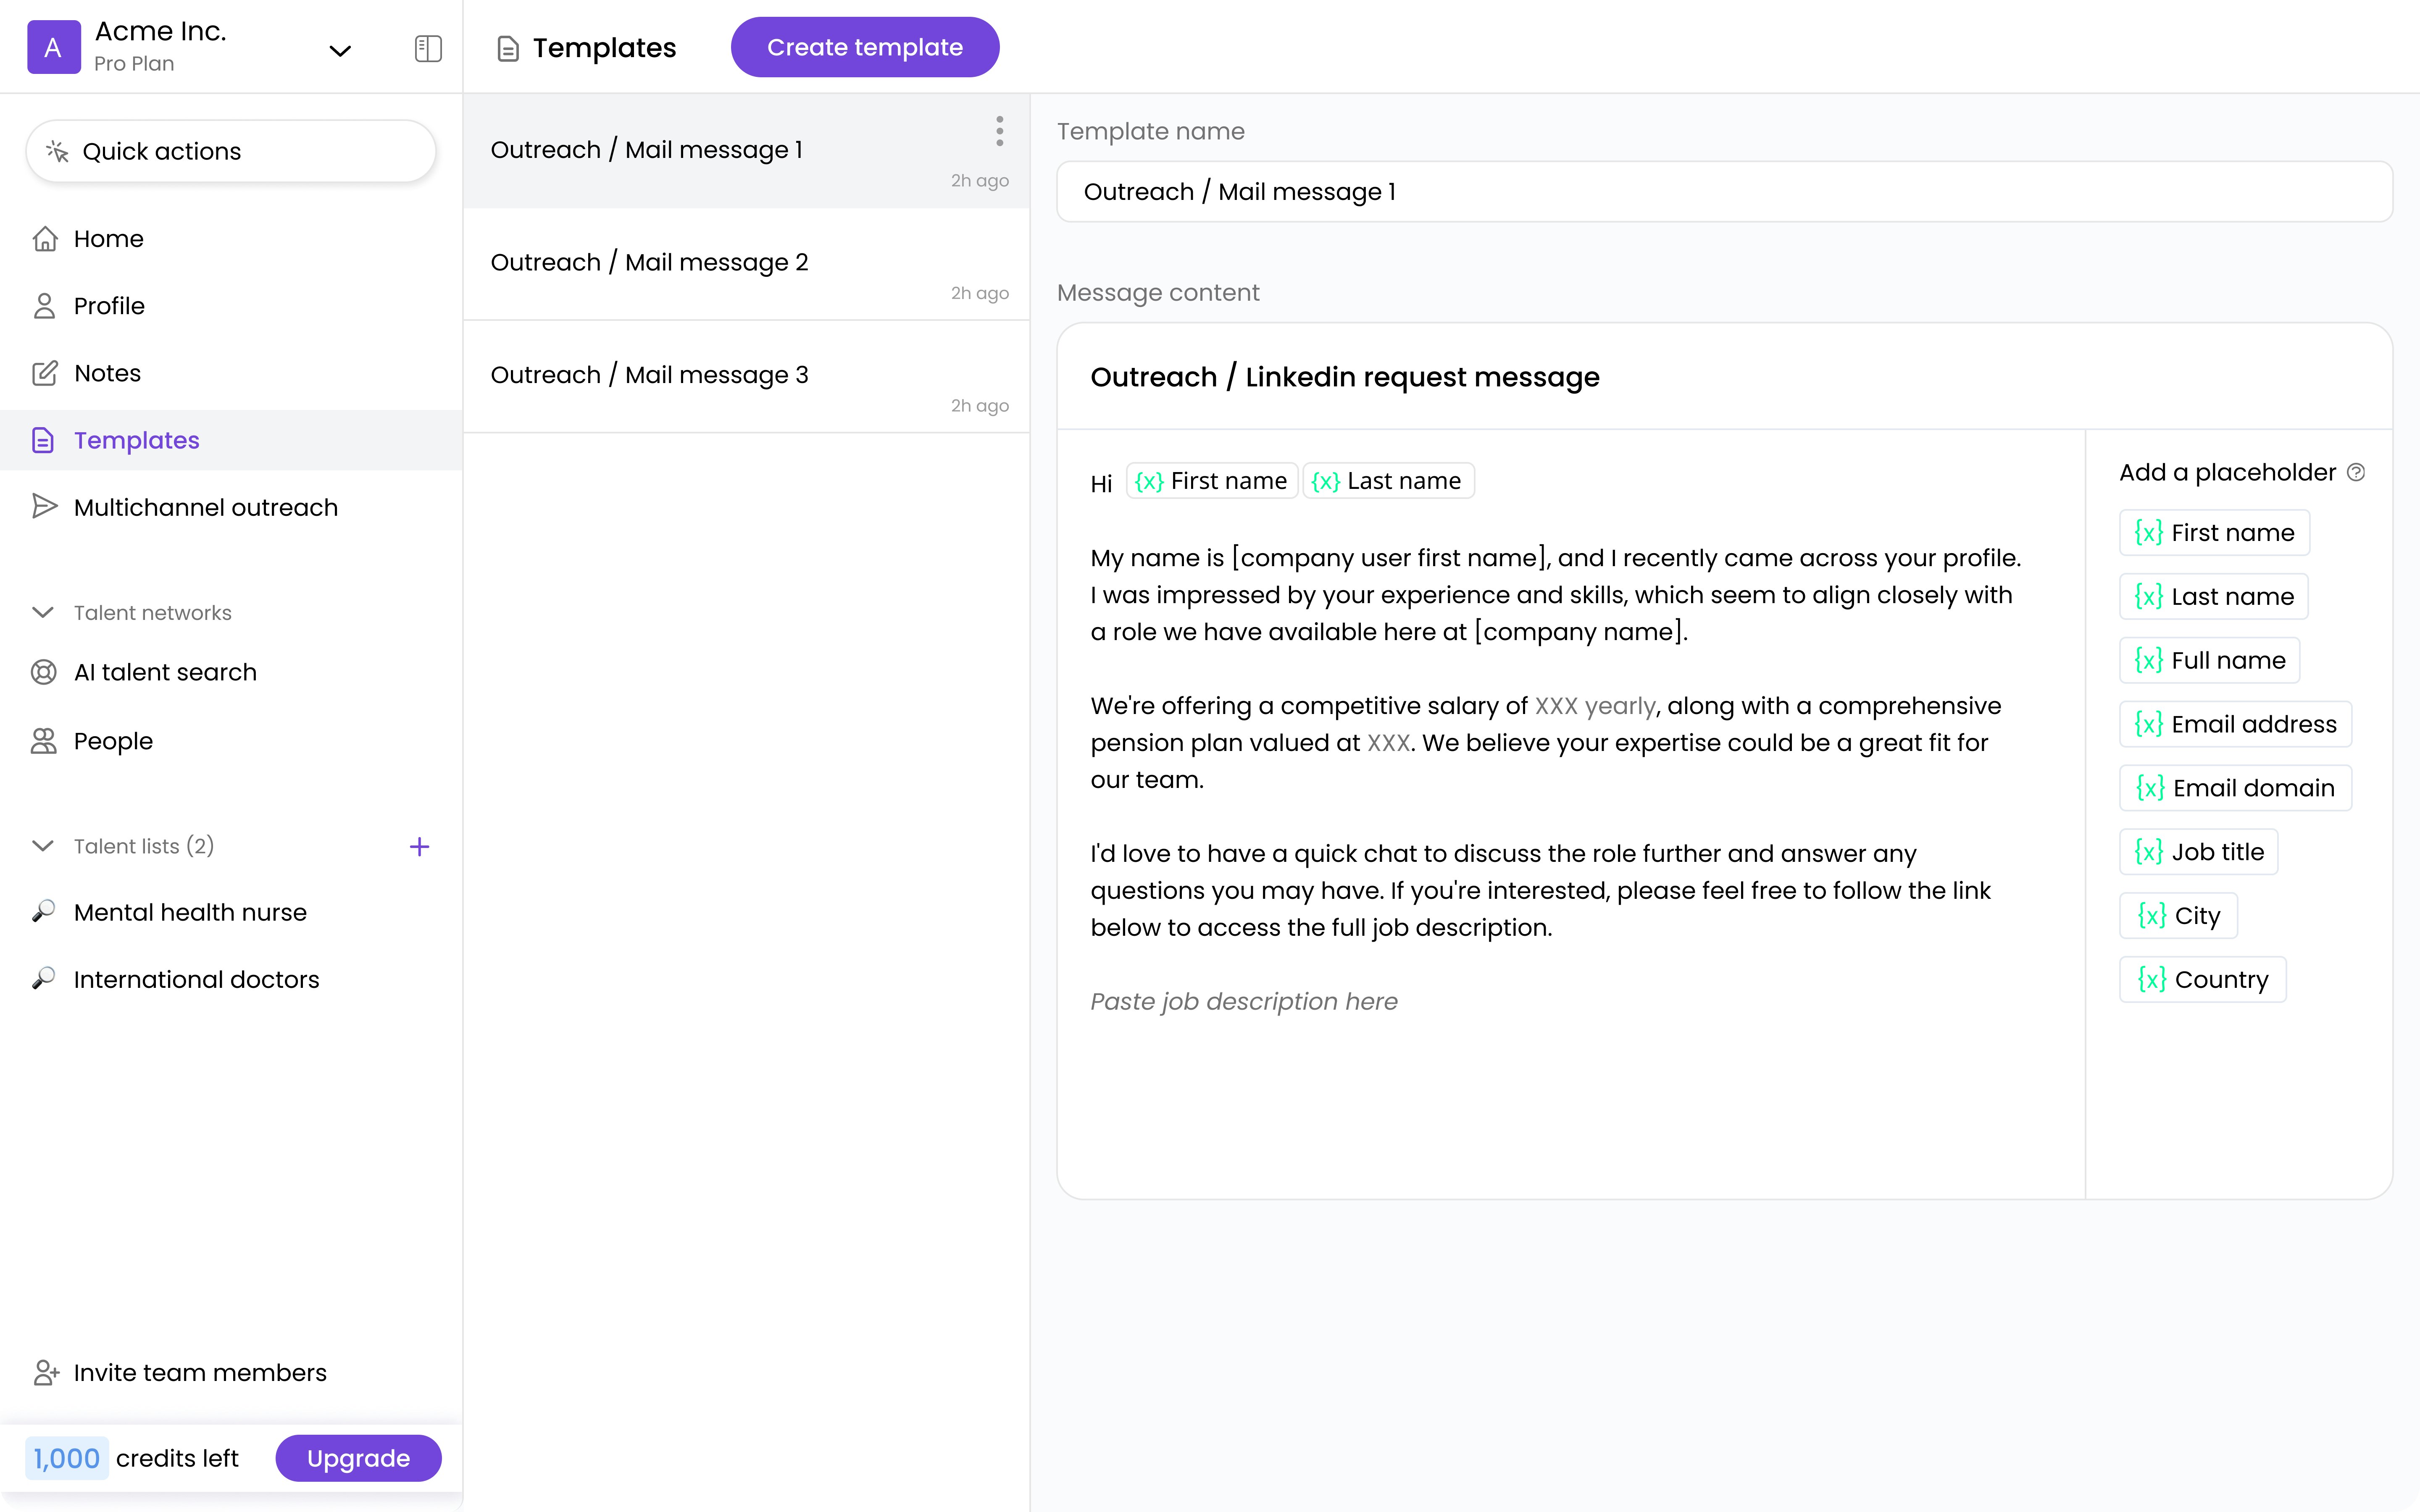2420x1512 pixels.
Task: Collapse the Talent lists section
Action: point(43,846)
